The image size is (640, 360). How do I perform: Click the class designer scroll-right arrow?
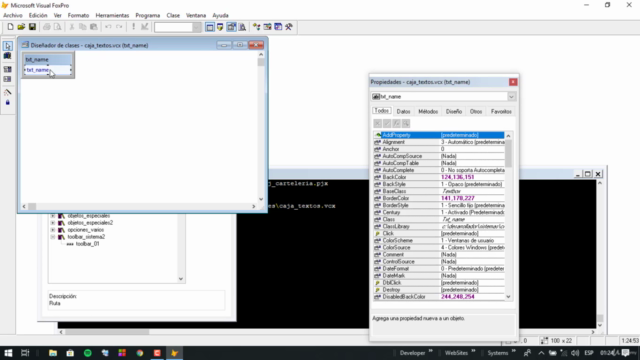[253, 207]
